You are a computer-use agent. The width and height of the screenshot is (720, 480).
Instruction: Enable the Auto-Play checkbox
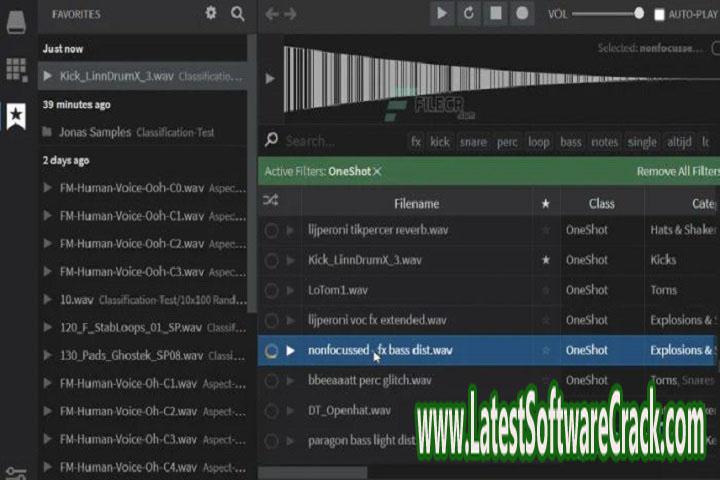(659, 14)
